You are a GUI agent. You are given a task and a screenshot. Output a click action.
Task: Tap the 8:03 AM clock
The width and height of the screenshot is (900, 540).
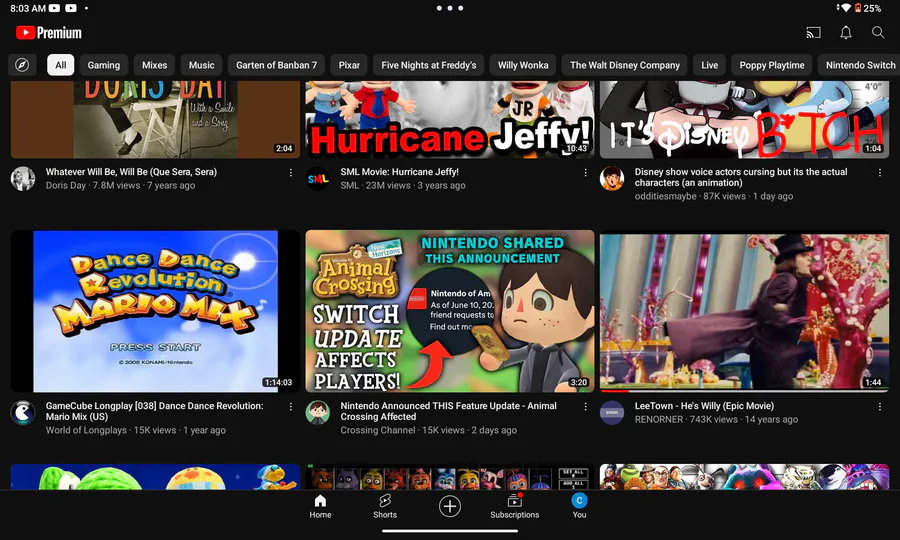[x=28, y=8]
